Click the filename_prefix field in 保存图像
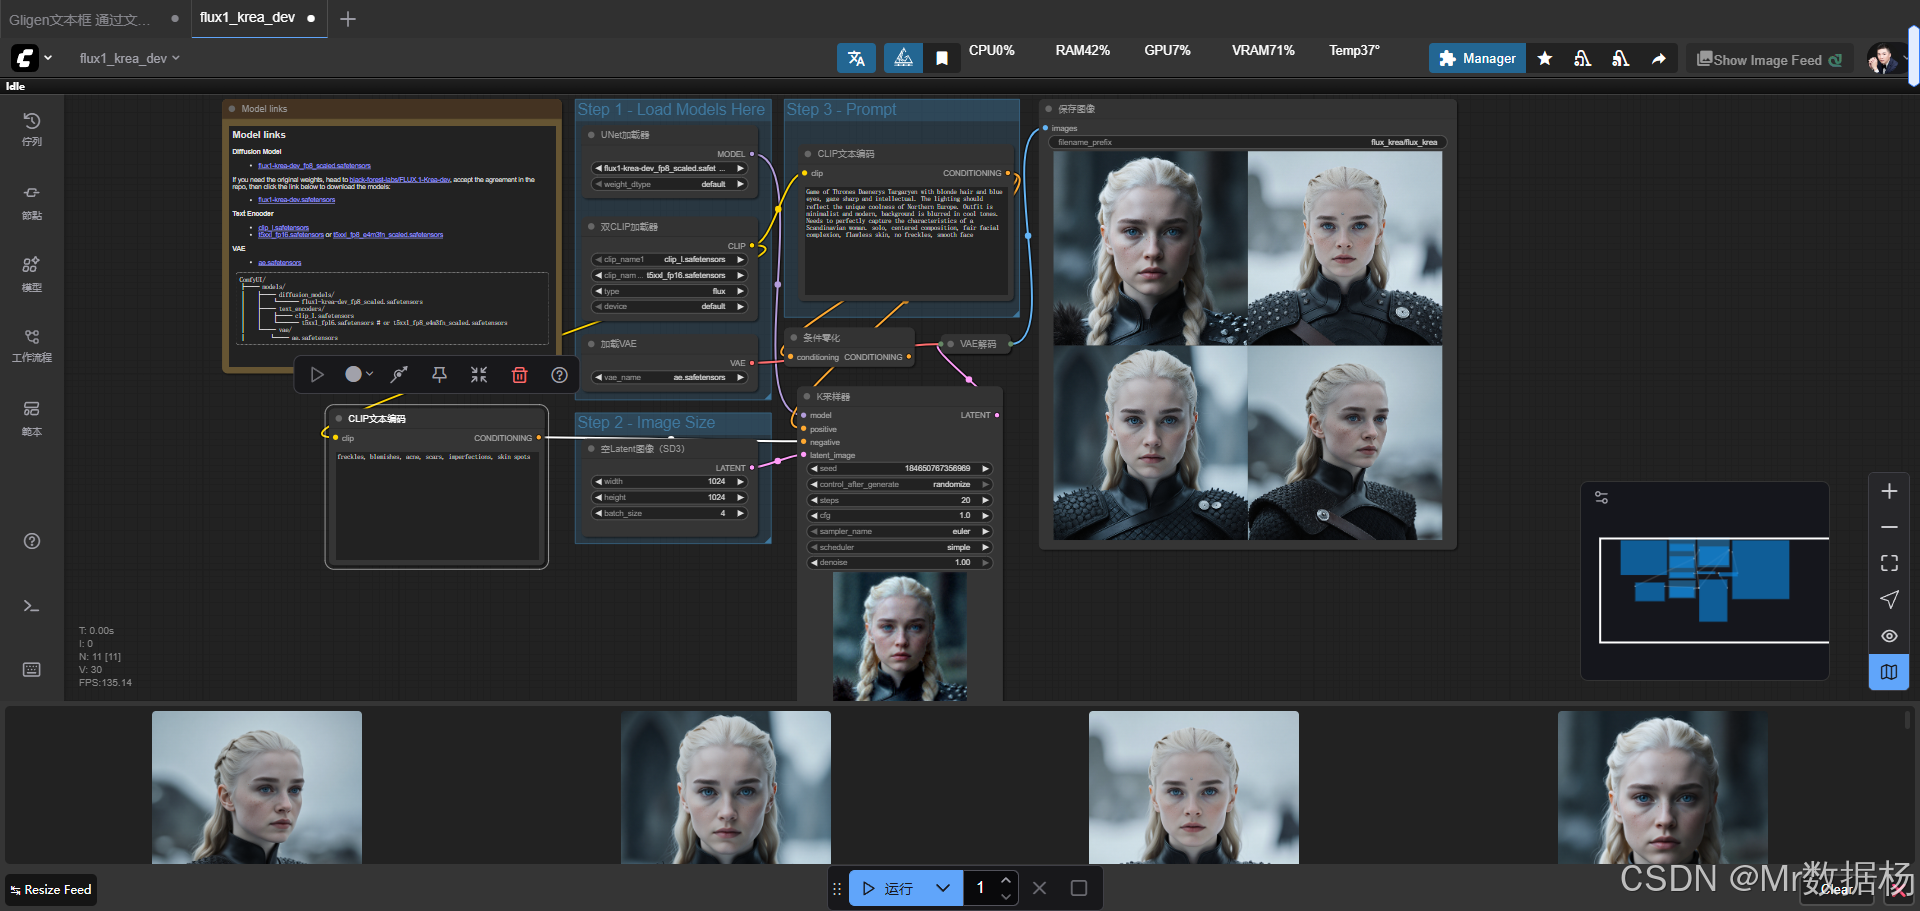The image size is (1920, 911). point(1247,142)
